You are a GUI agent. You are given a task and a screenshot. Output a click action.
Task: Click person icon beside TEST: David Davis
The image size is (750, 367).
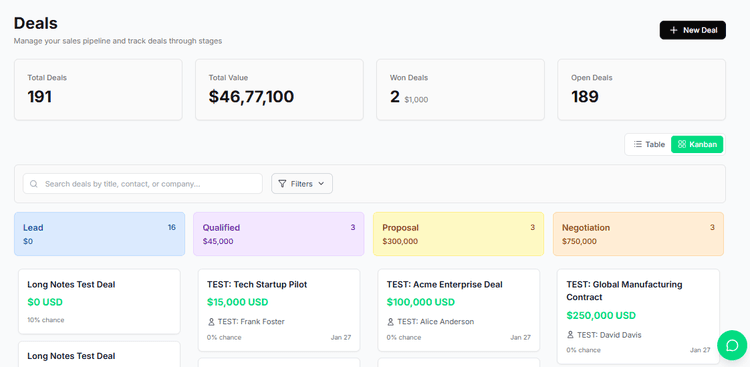(570, 334)
